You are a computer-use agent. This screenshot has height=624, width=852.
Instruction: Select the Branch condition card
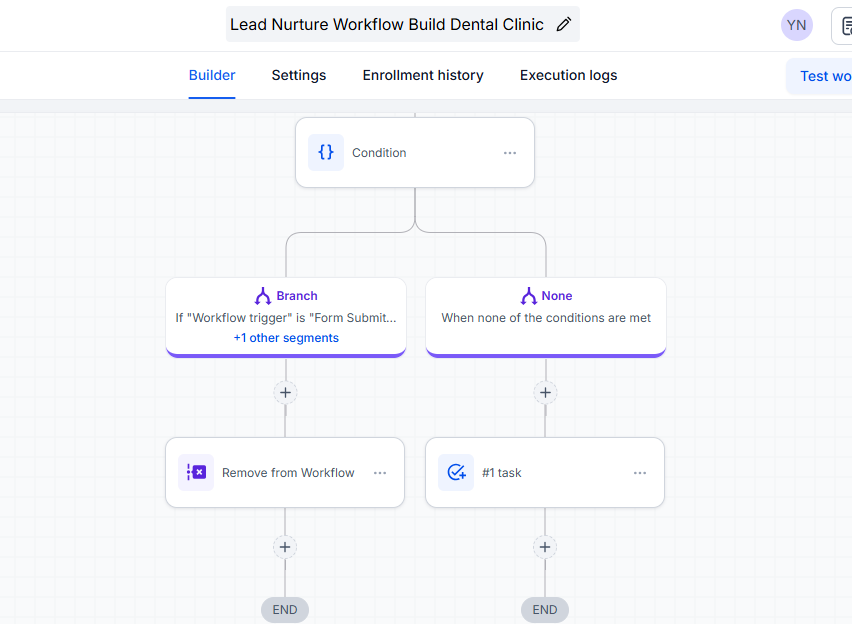tap(286, 317)
